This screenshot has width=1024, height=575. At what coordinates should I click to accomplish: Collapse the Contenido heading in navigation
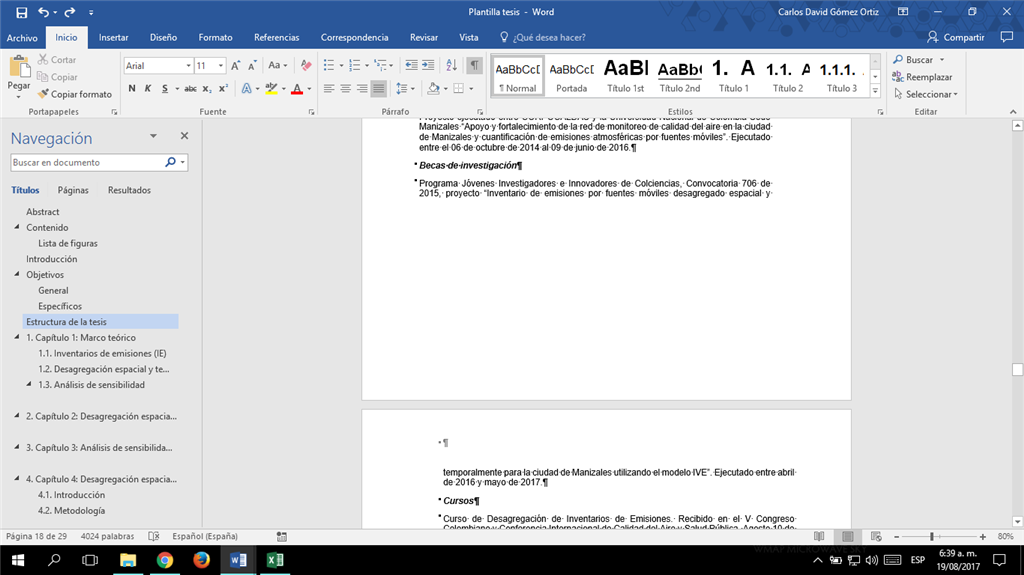coord(17,227)
